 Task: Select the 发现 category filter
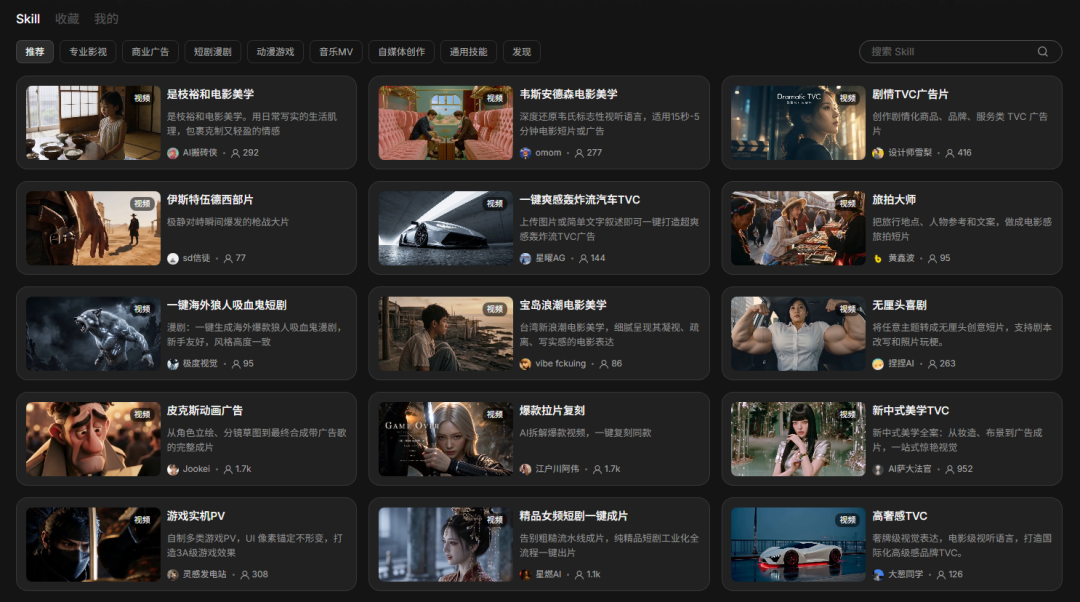[521, 52]
